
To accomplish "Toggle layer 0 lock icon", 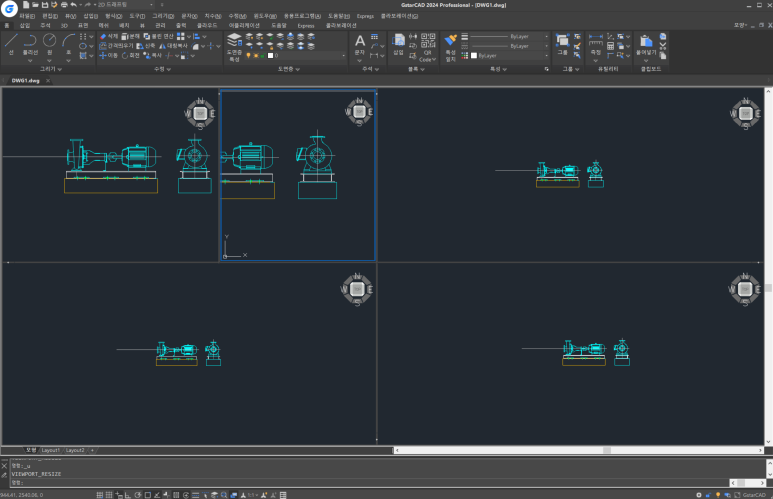I will (262, 56).
